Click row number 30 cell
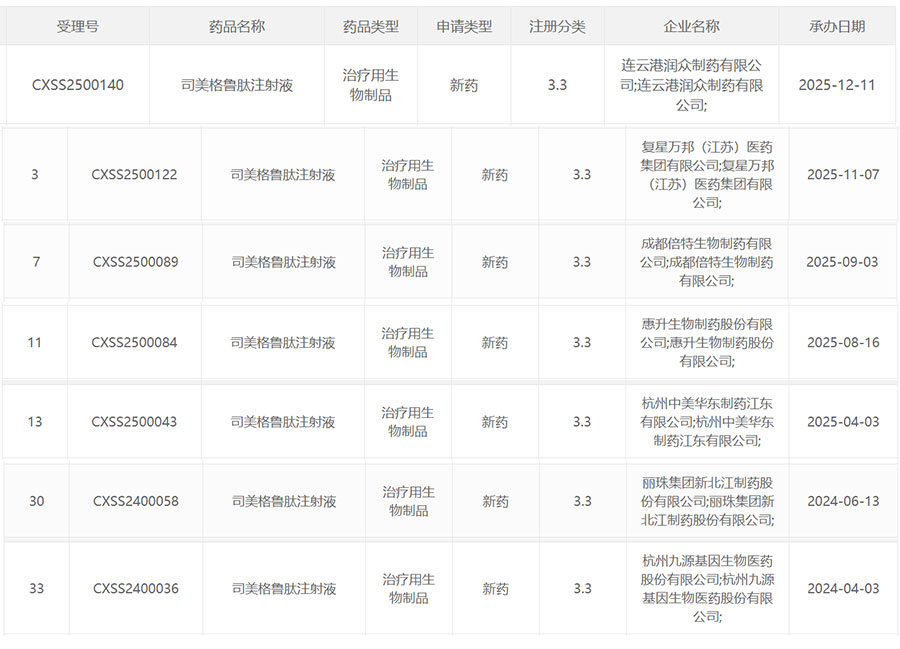900x649 pixels. click(36, 501)
